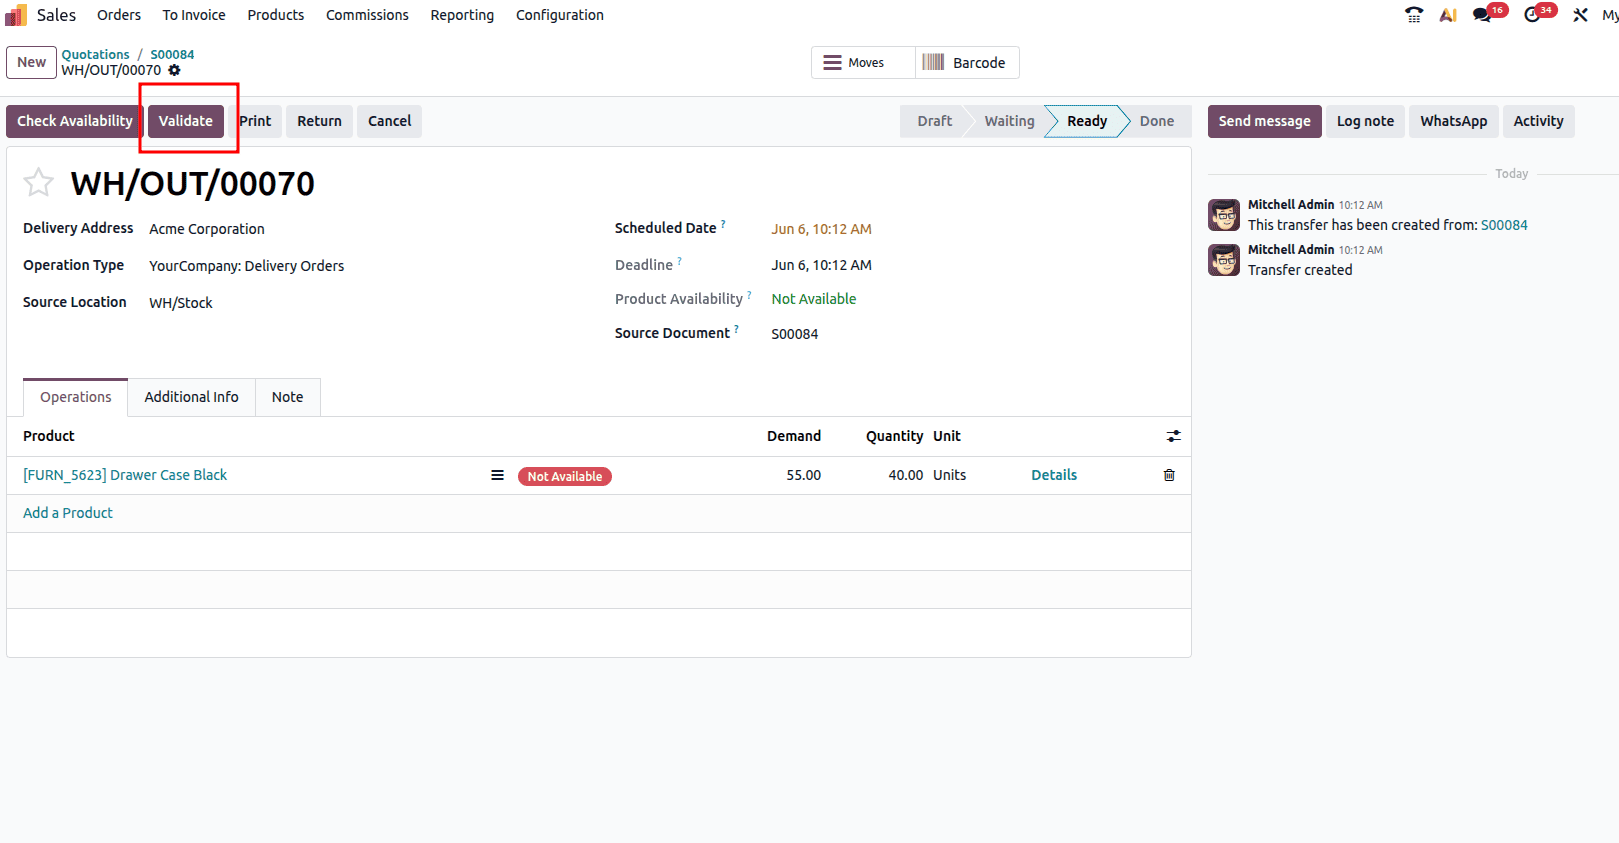This screenshot has width=1619, height=843.
Task: Open the To Invoice menu
Action: [194, 15]
